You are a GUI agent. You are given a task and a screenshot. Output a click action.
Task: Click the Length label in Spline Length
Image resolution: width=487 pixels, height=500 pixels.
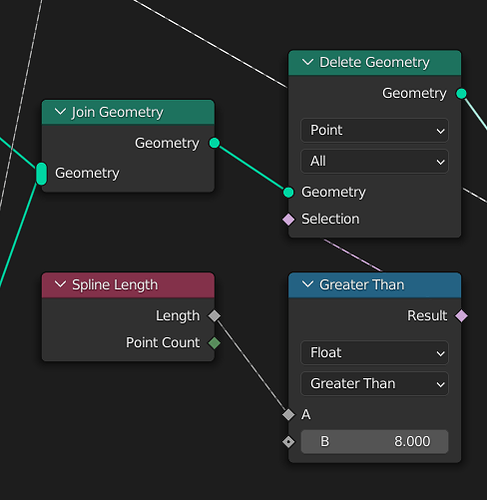[x=178, y=316]
